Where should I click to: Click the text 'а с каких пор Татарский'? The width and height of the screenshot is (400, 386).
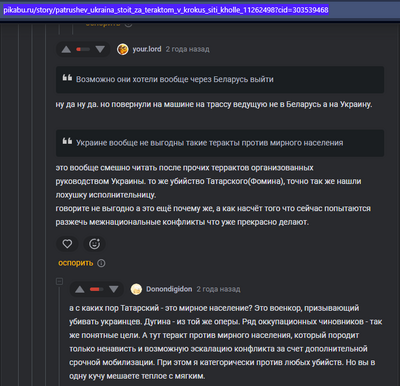tap(214, 308)
